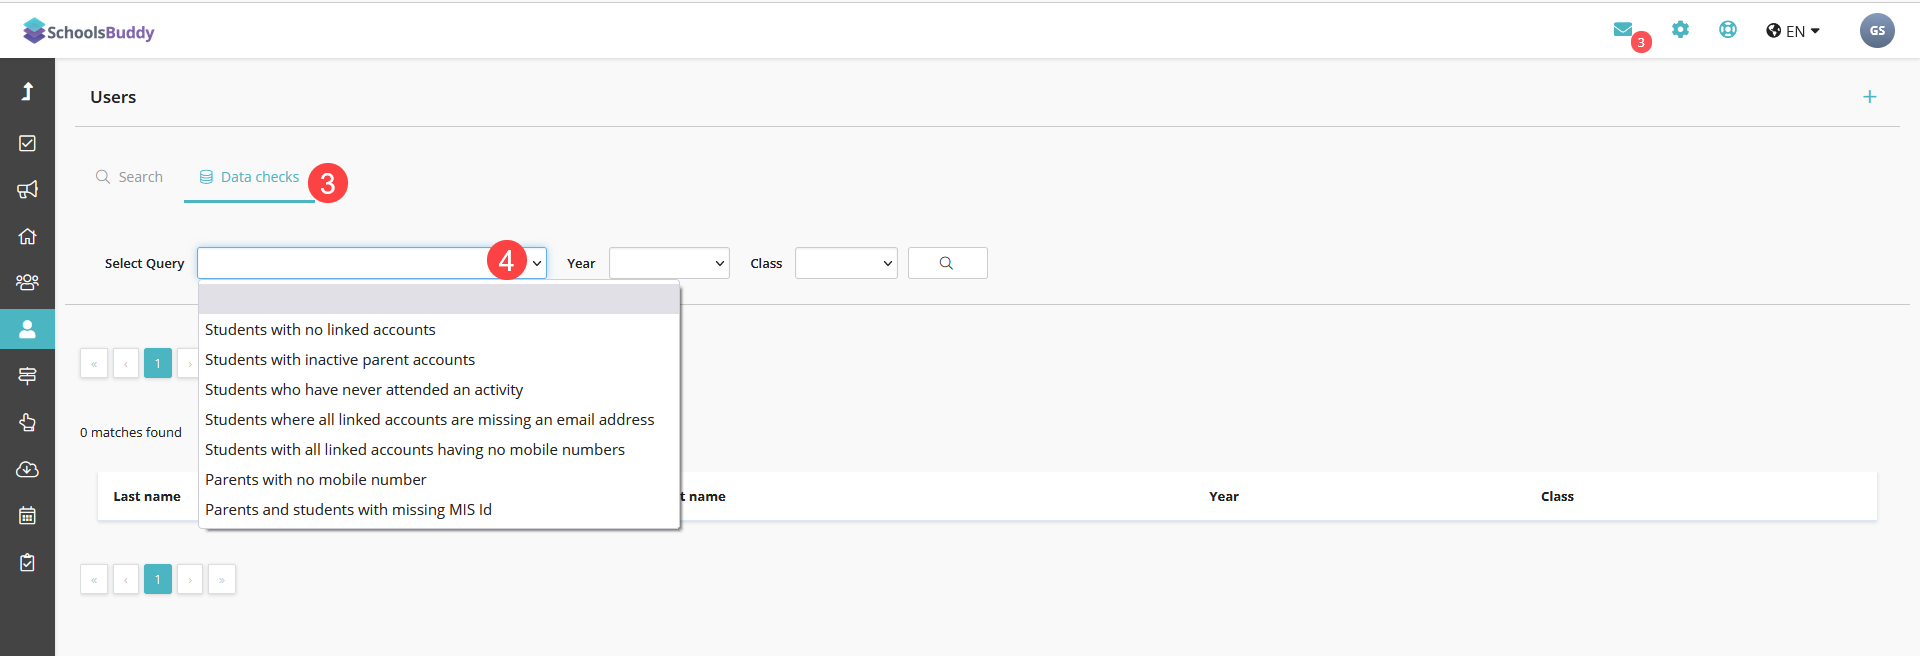The height and width of the screenshot is (656, 1920).
Task: Open the groups people sidebar icon
Action: (x=27, y=282)
